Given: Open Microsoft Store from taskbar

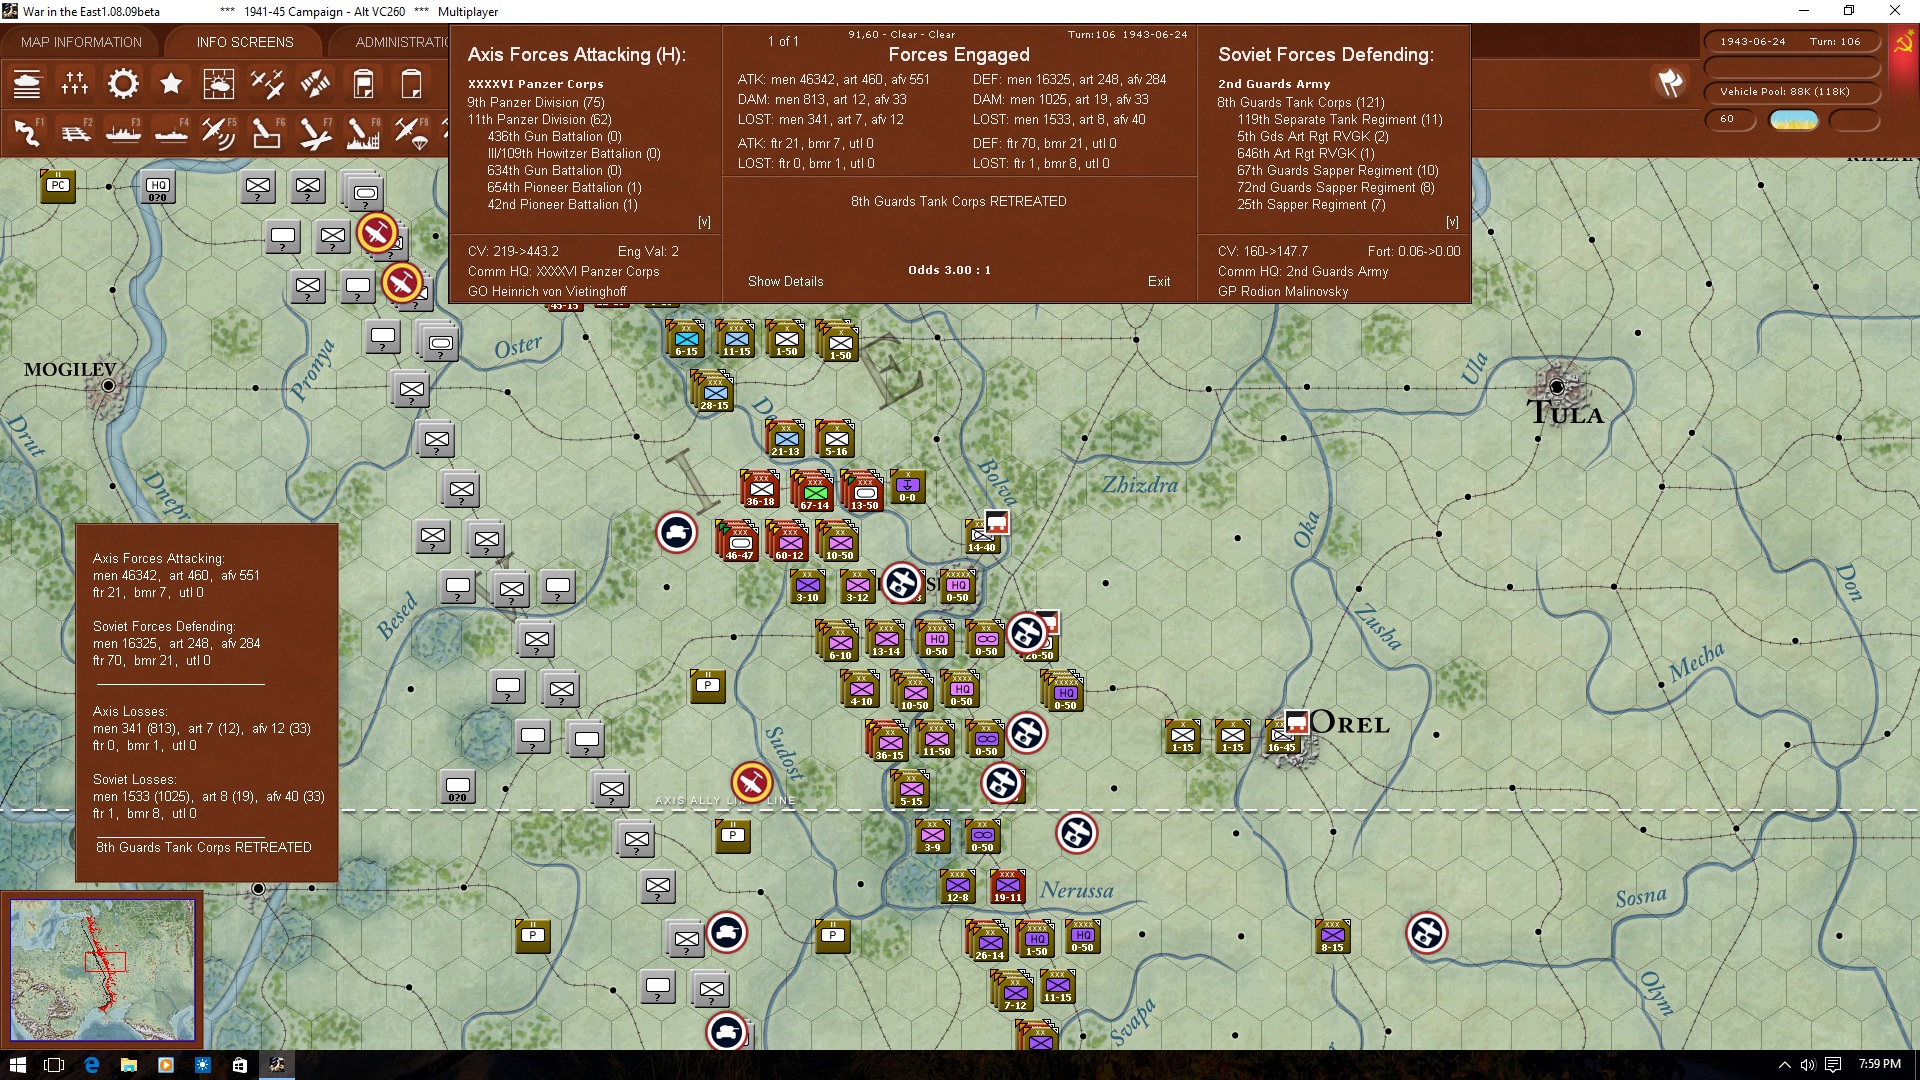Looking at the screenshot, I should [239, 1065].
